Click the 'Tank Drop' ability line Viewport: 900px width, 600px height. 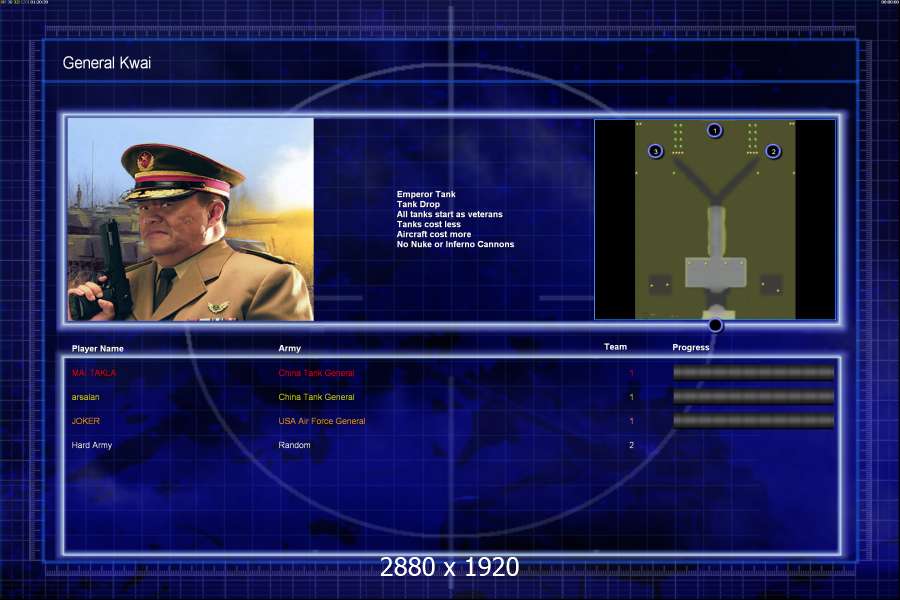coord(418,204)
